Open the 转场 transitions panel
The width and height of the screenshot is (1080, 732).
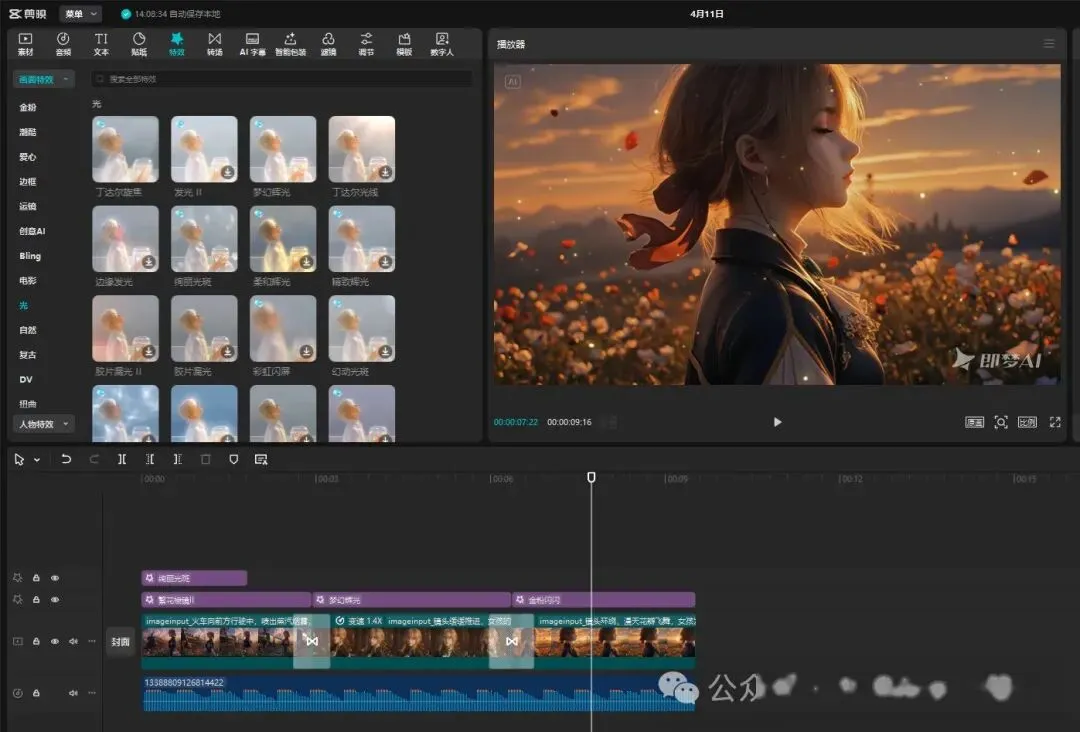(215, 43)
